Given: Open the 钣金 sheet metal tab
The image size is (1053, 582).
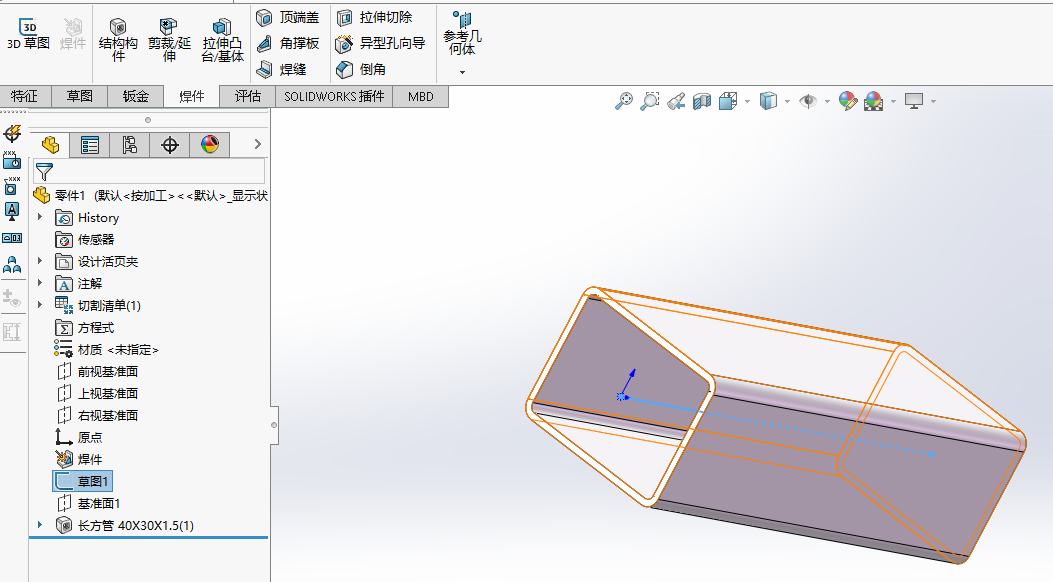Looking at the screenshot, I should [135, 97].
